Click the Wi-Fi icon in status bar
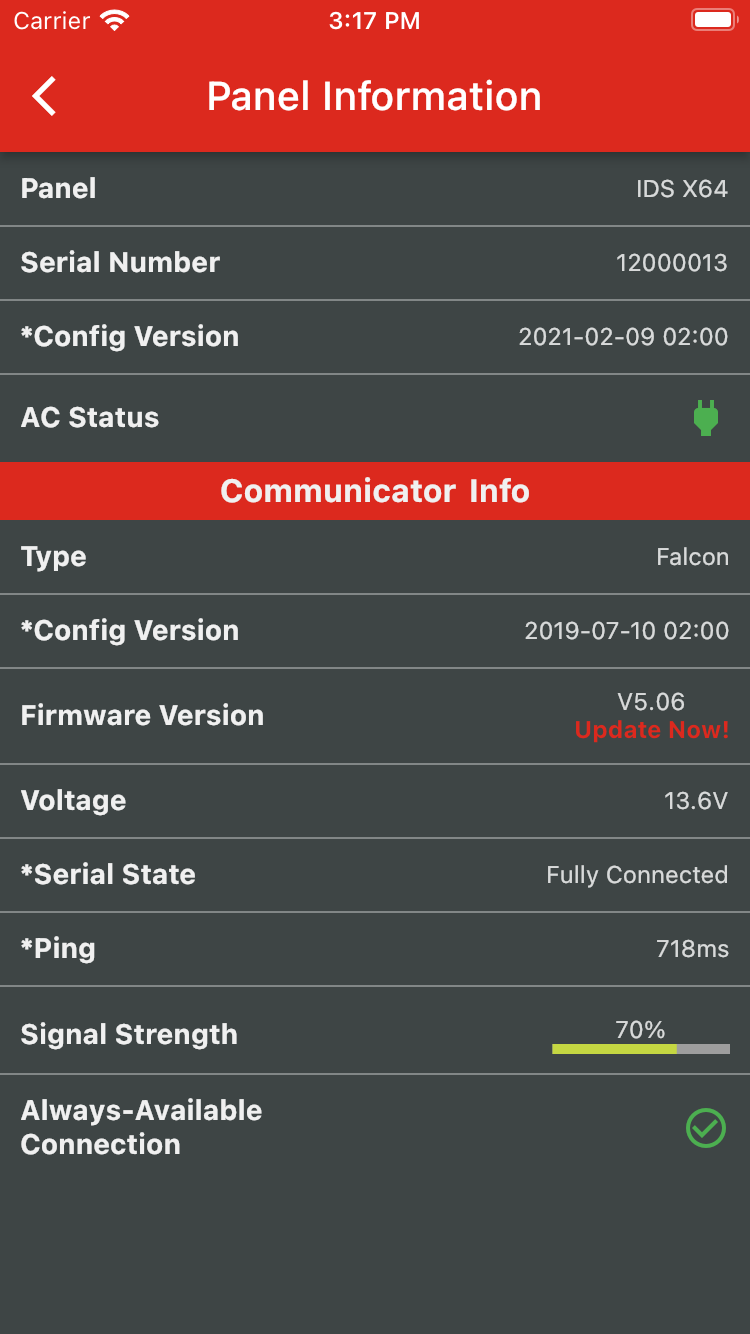The height and width of the screenshot is (1334, 750). 116,21
